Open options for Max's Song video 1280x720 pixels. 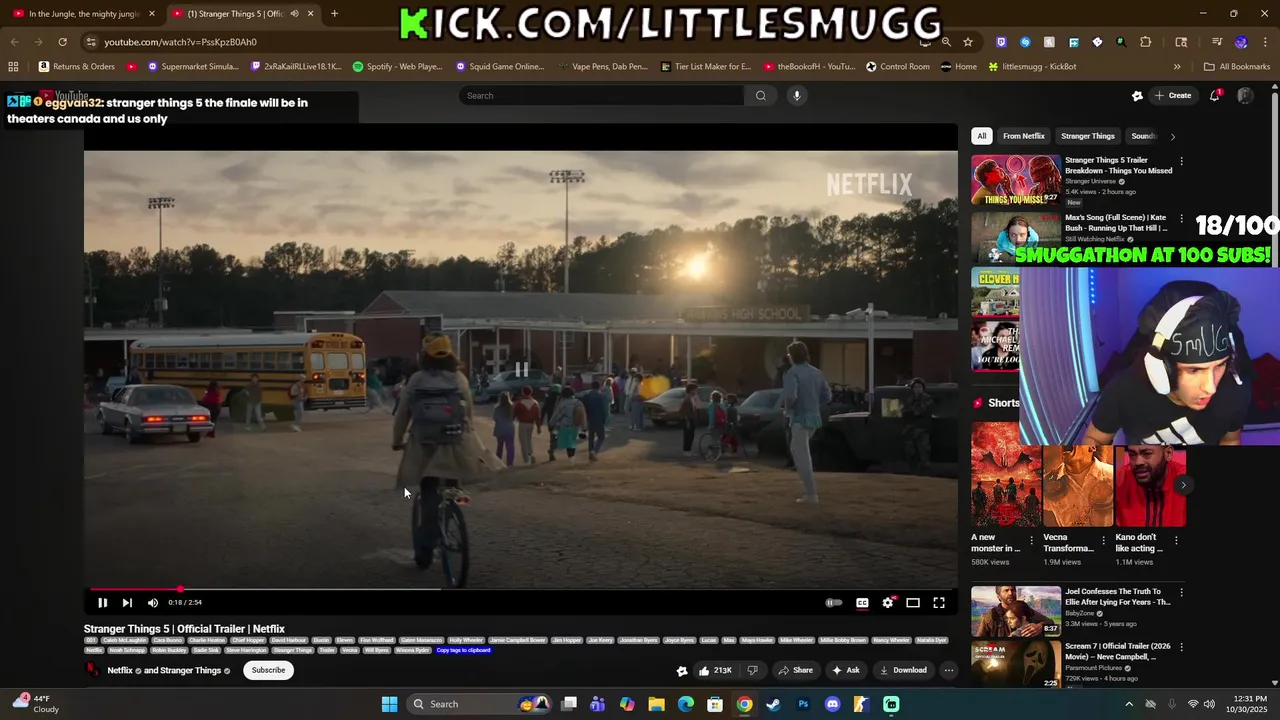tap(1181, 218)
